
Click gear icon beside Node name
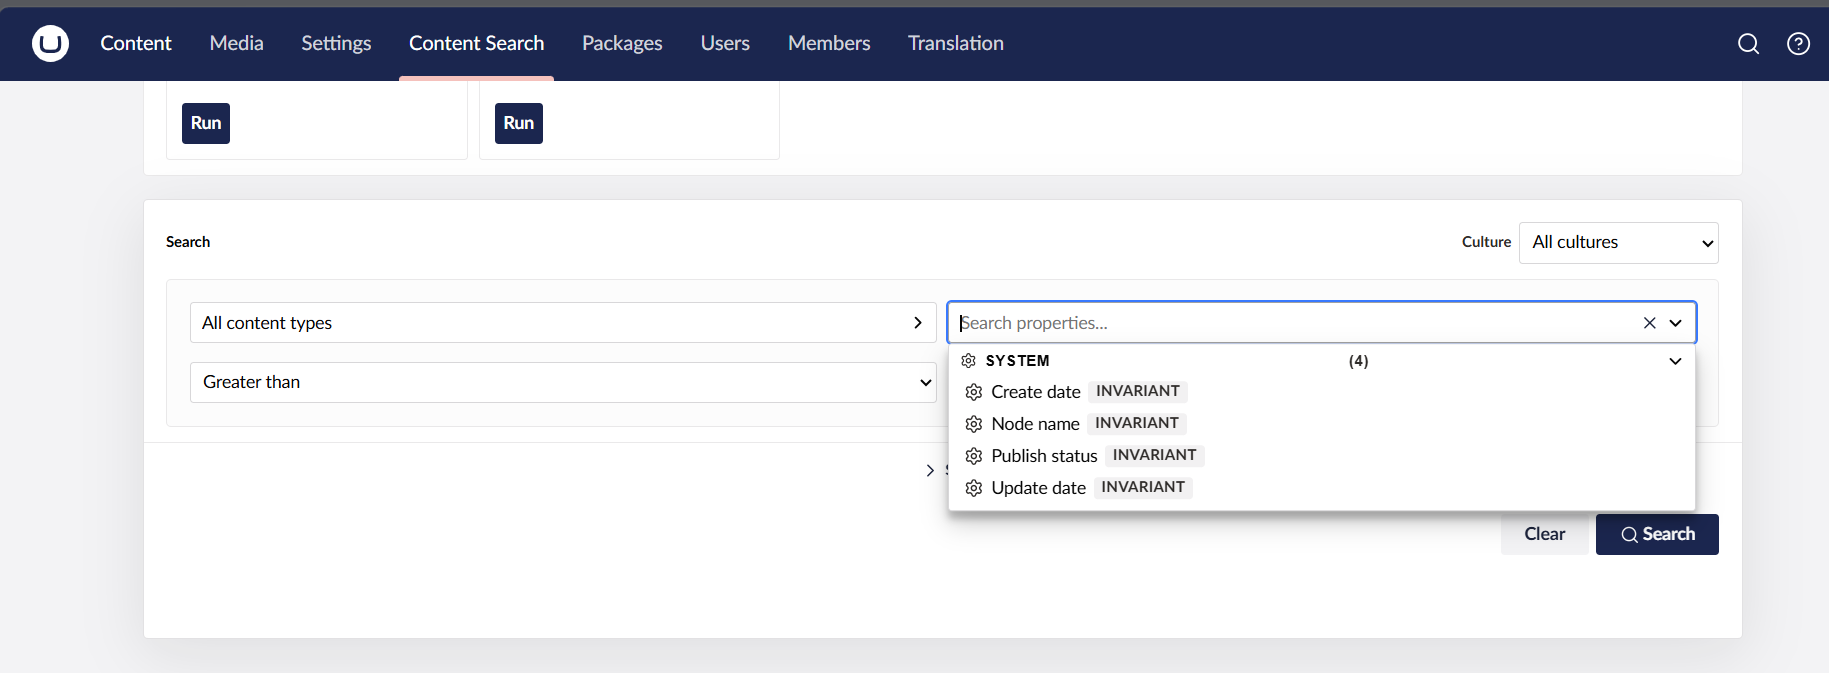[x=974, y=424]
